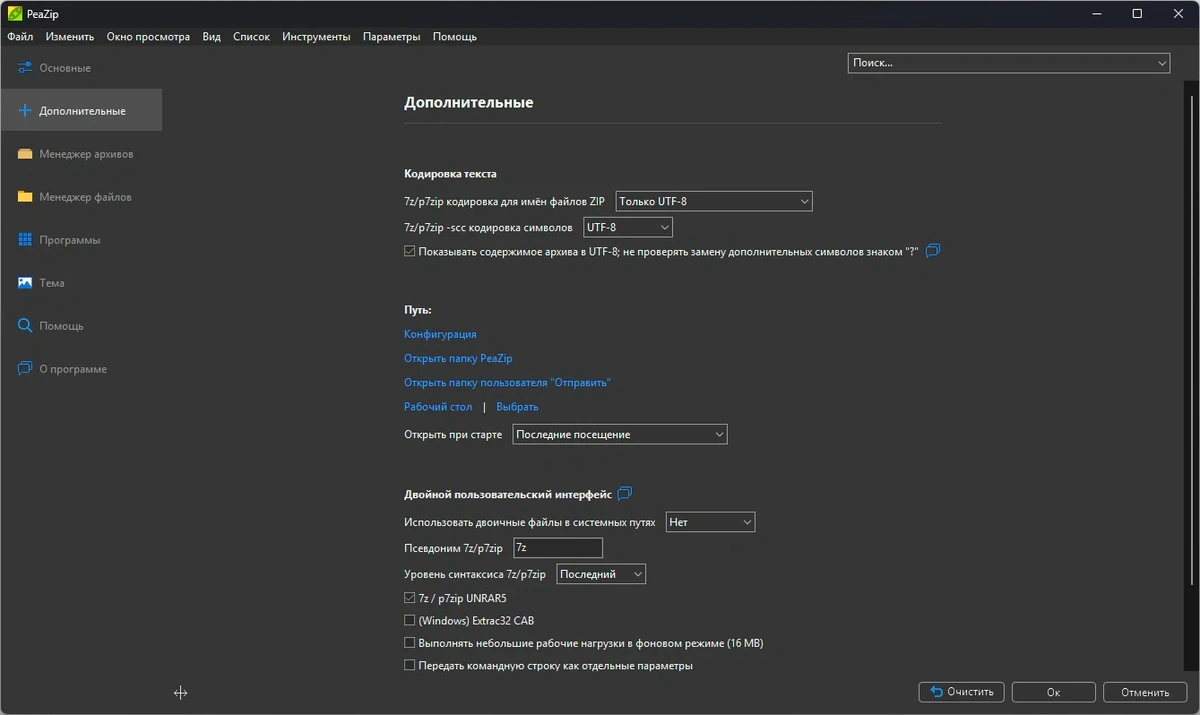Expand Открыть при старте dropdown
Viewport: 1200px width, 715px height.
pyautogui.click(x=620, y=435)
